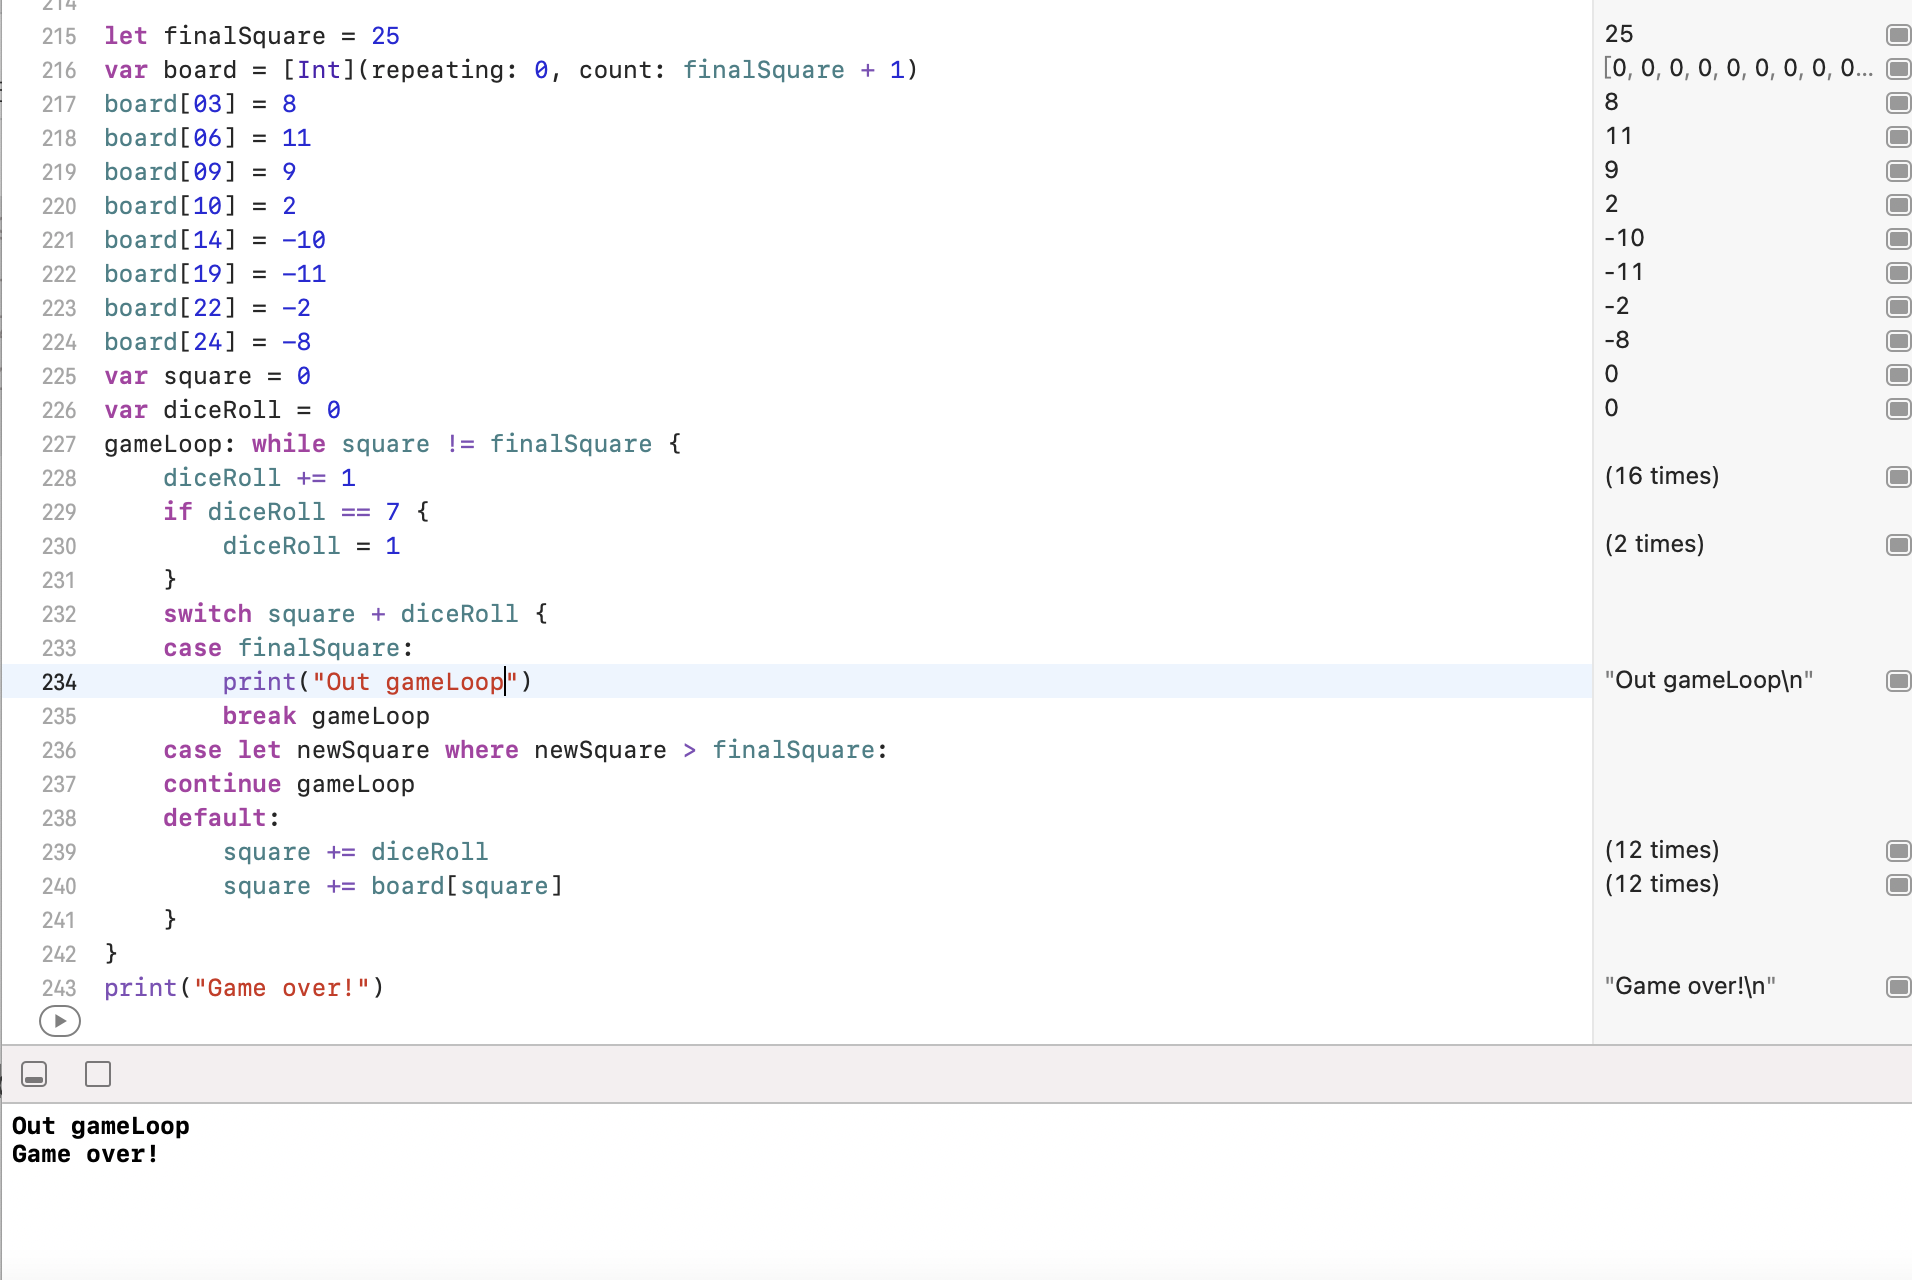The image size is (1912, 1280).
Task: Click the "continue gameLoop" statement
Action: [x=289, y=784]
